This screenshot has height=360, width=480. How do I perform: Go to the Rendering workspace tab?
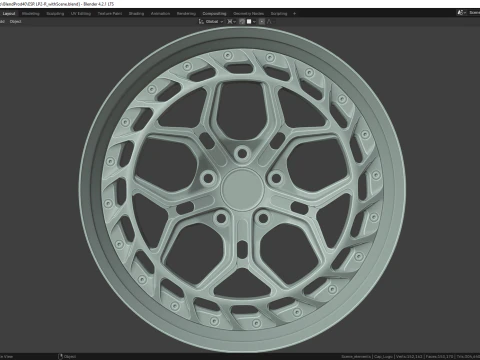[x=186, y=14]
